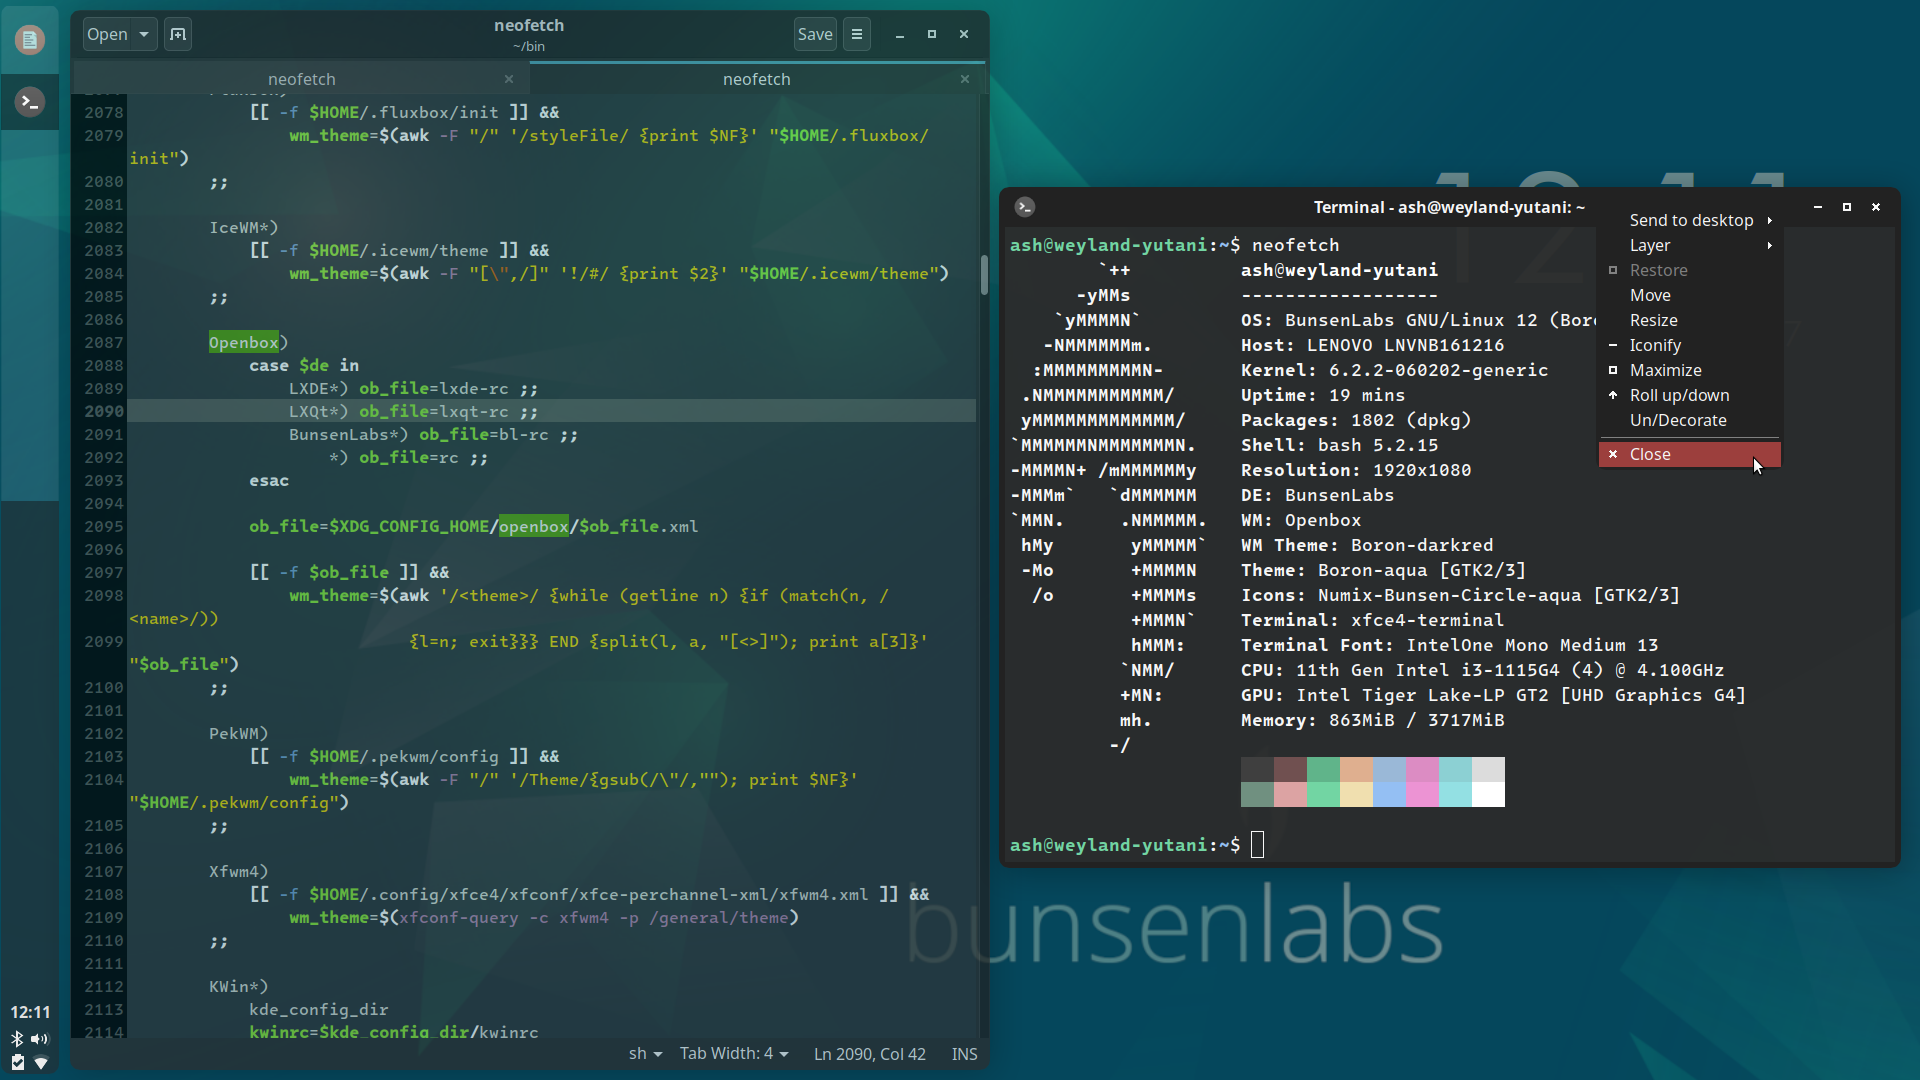1920x1080 pixels.
Task: Open the terminal icon in the dock
Action: pyautogui.click(x=29, y=101)
